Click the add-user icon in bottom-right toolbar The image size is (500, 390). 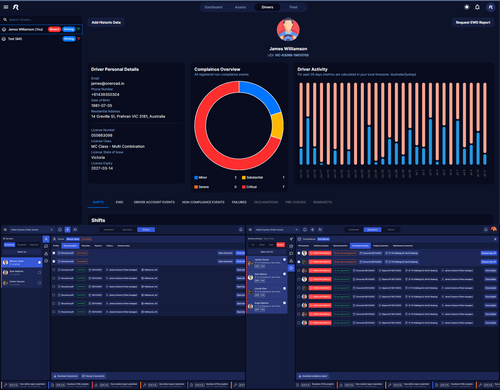point(320,230)
